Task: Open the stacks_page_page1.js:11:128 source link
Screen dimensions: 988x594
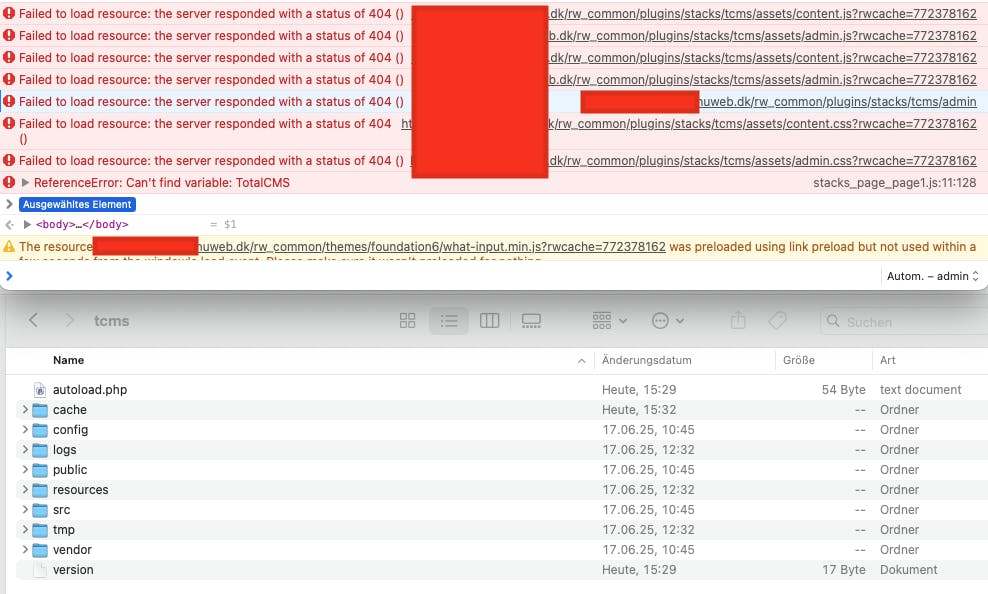Action: point(895,183)
